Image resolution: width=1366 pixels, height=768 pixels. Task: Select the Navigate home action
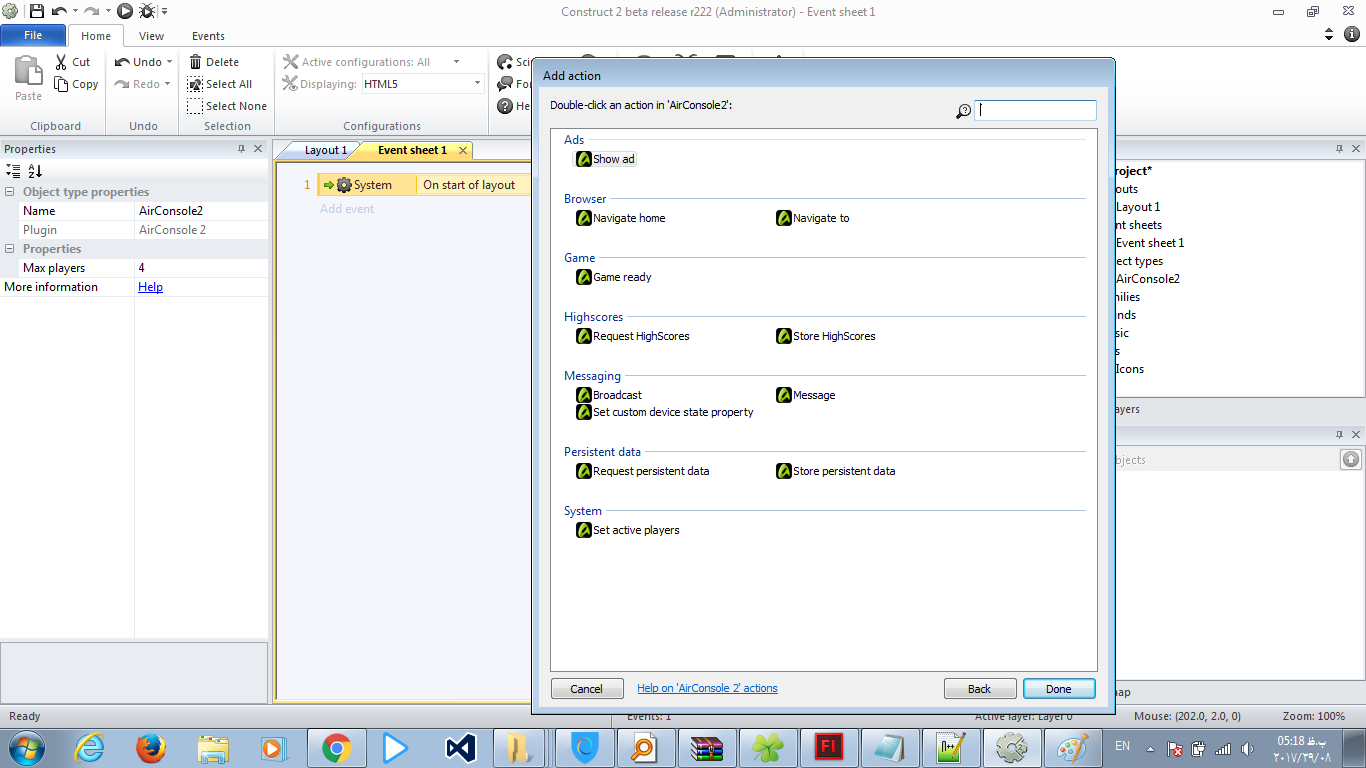628,218
